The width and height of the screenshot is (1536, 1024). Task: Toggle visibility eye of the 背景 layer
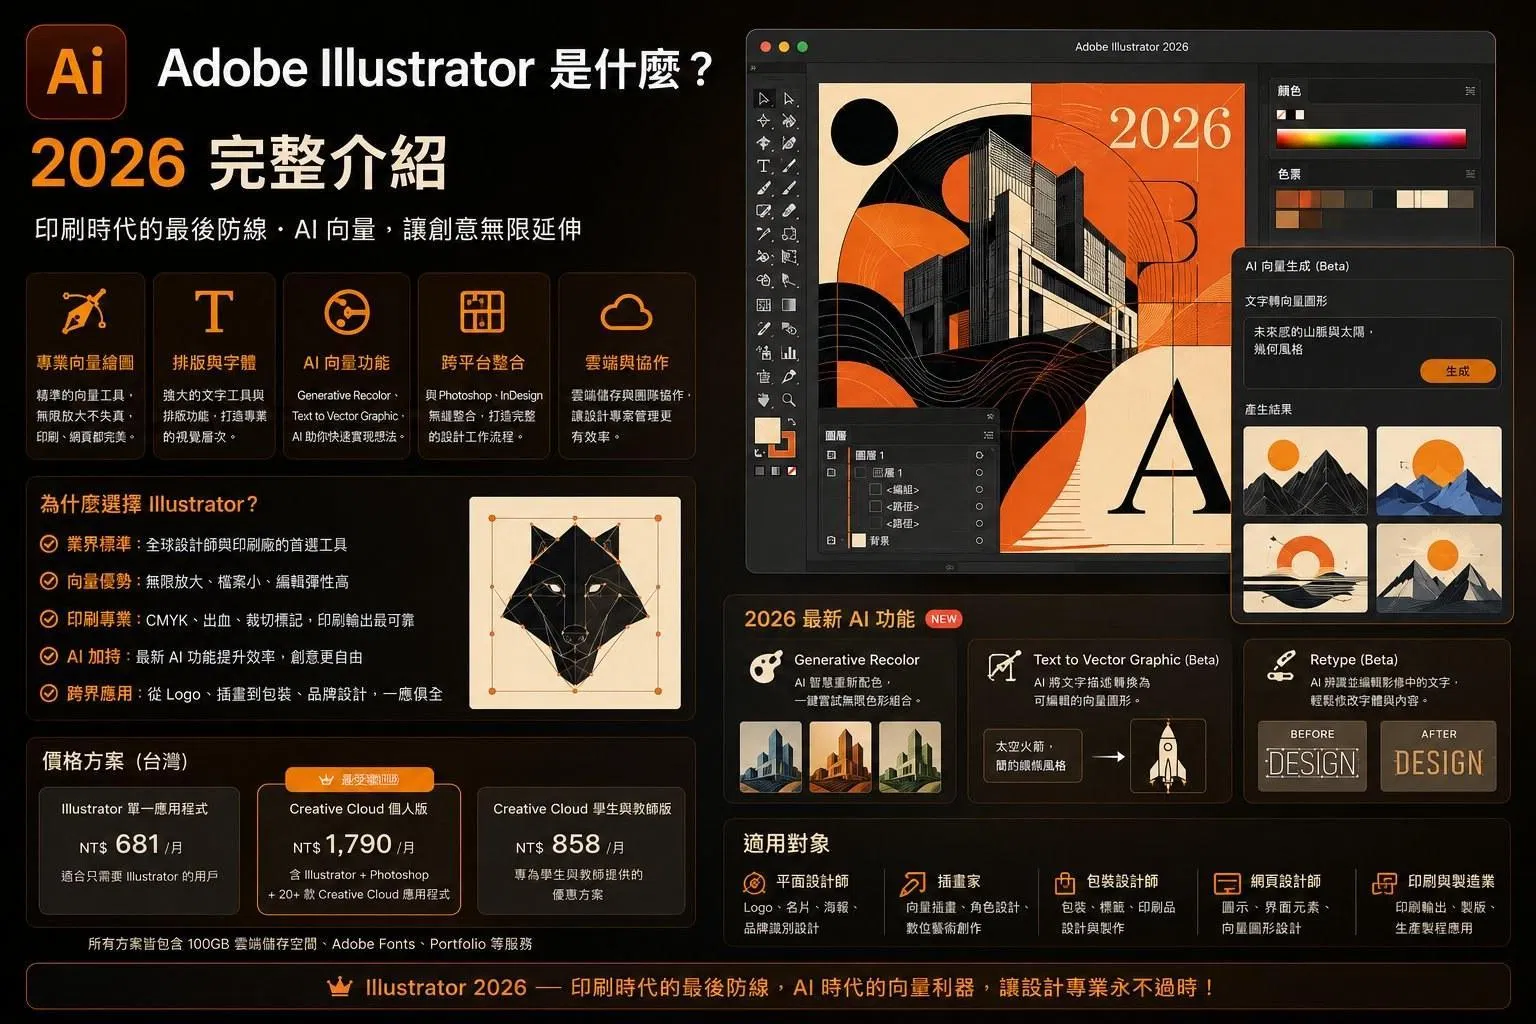[x=831, y=541]
